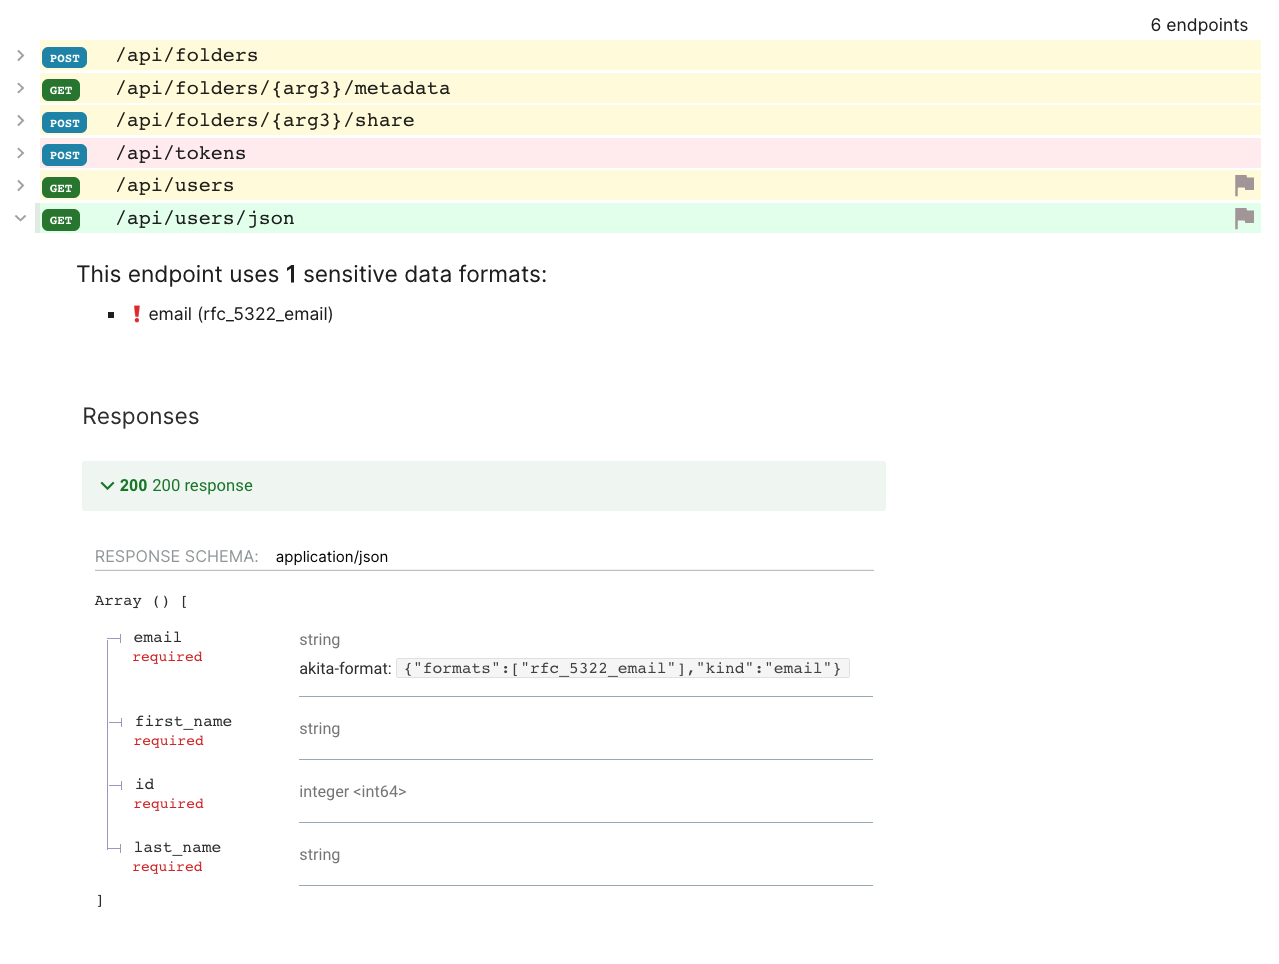Click the POST badge for /api/folders
This screenshot has height=964, width=1279.
65,58
